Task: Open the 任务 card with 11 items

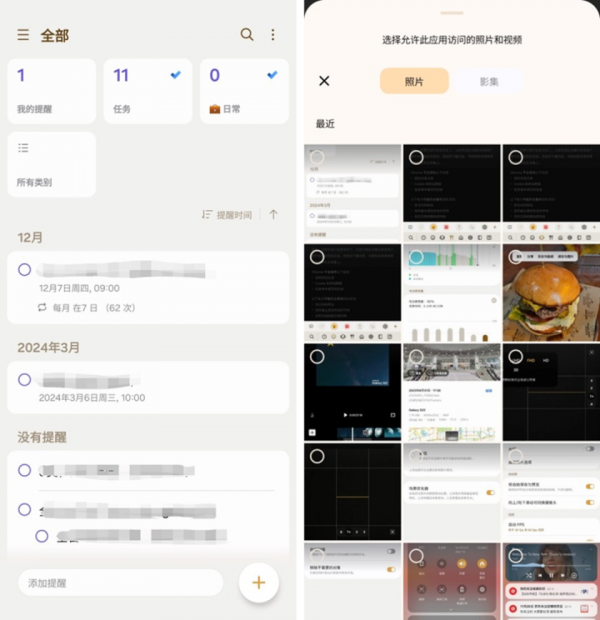Action: tap(148, 91)
